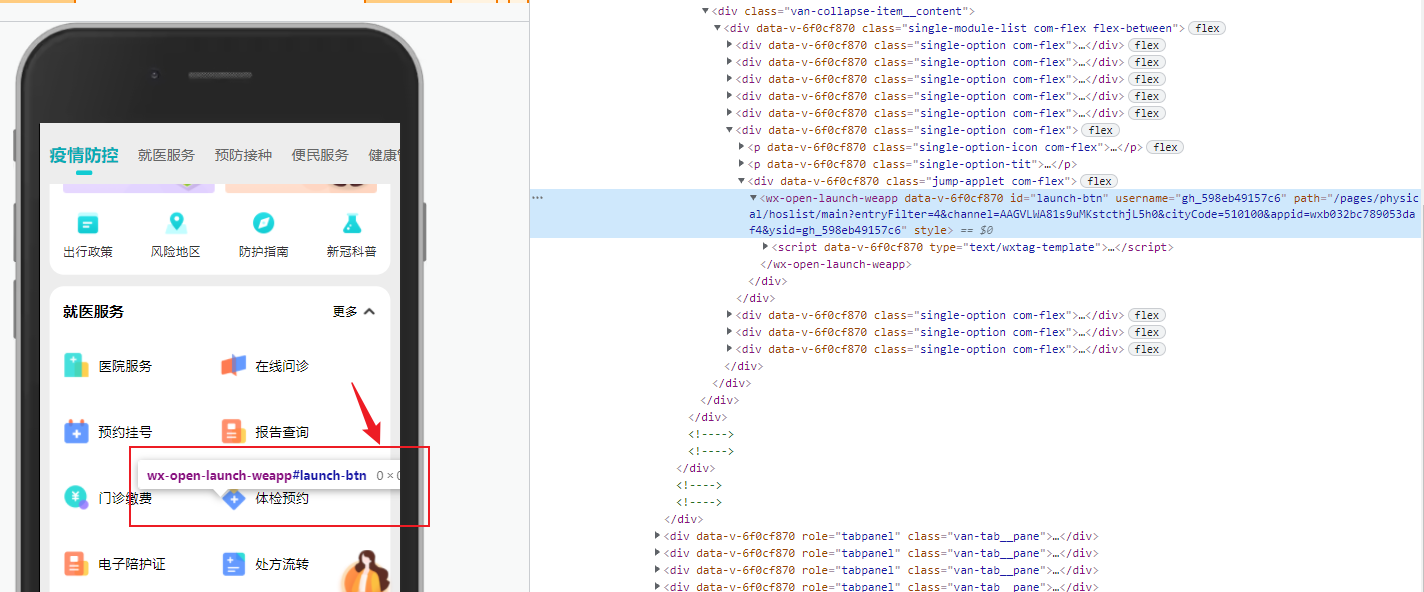Tap the 处方流转 icon

coord(233,564)
